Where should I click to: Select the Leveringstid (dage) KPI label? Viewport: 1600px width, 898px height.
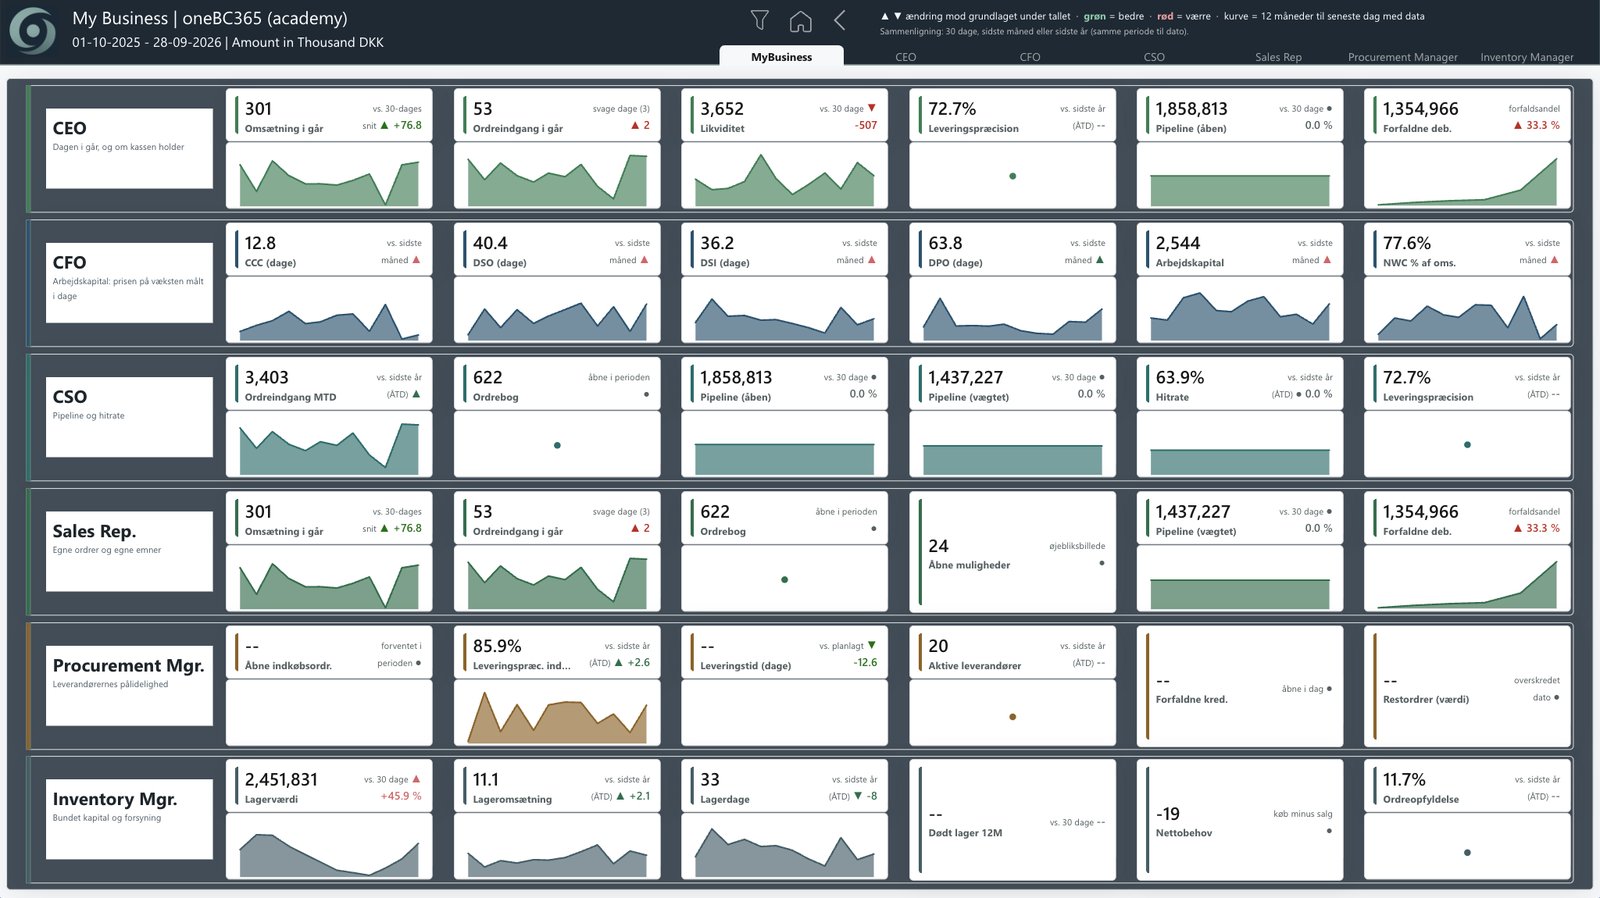[x=745, y=666]
